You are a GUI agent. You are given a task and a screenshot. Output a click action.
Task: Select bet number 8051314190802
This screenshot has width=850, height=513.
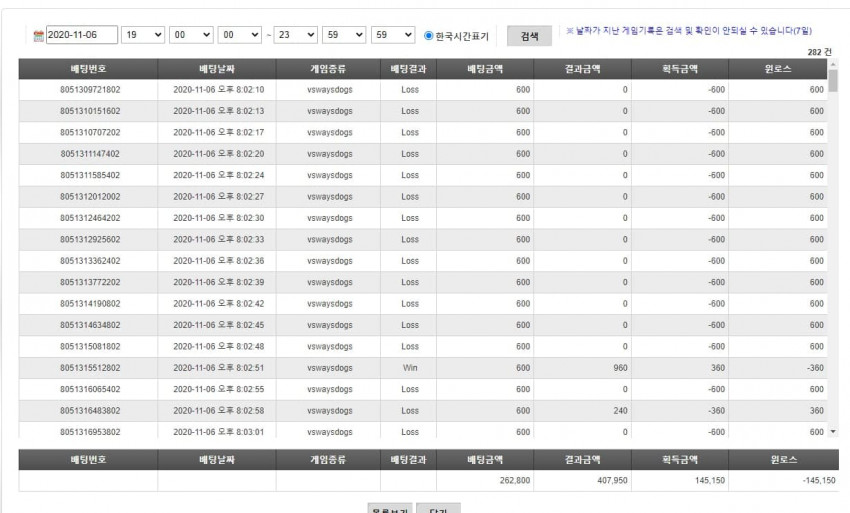[x=90, y=304]
